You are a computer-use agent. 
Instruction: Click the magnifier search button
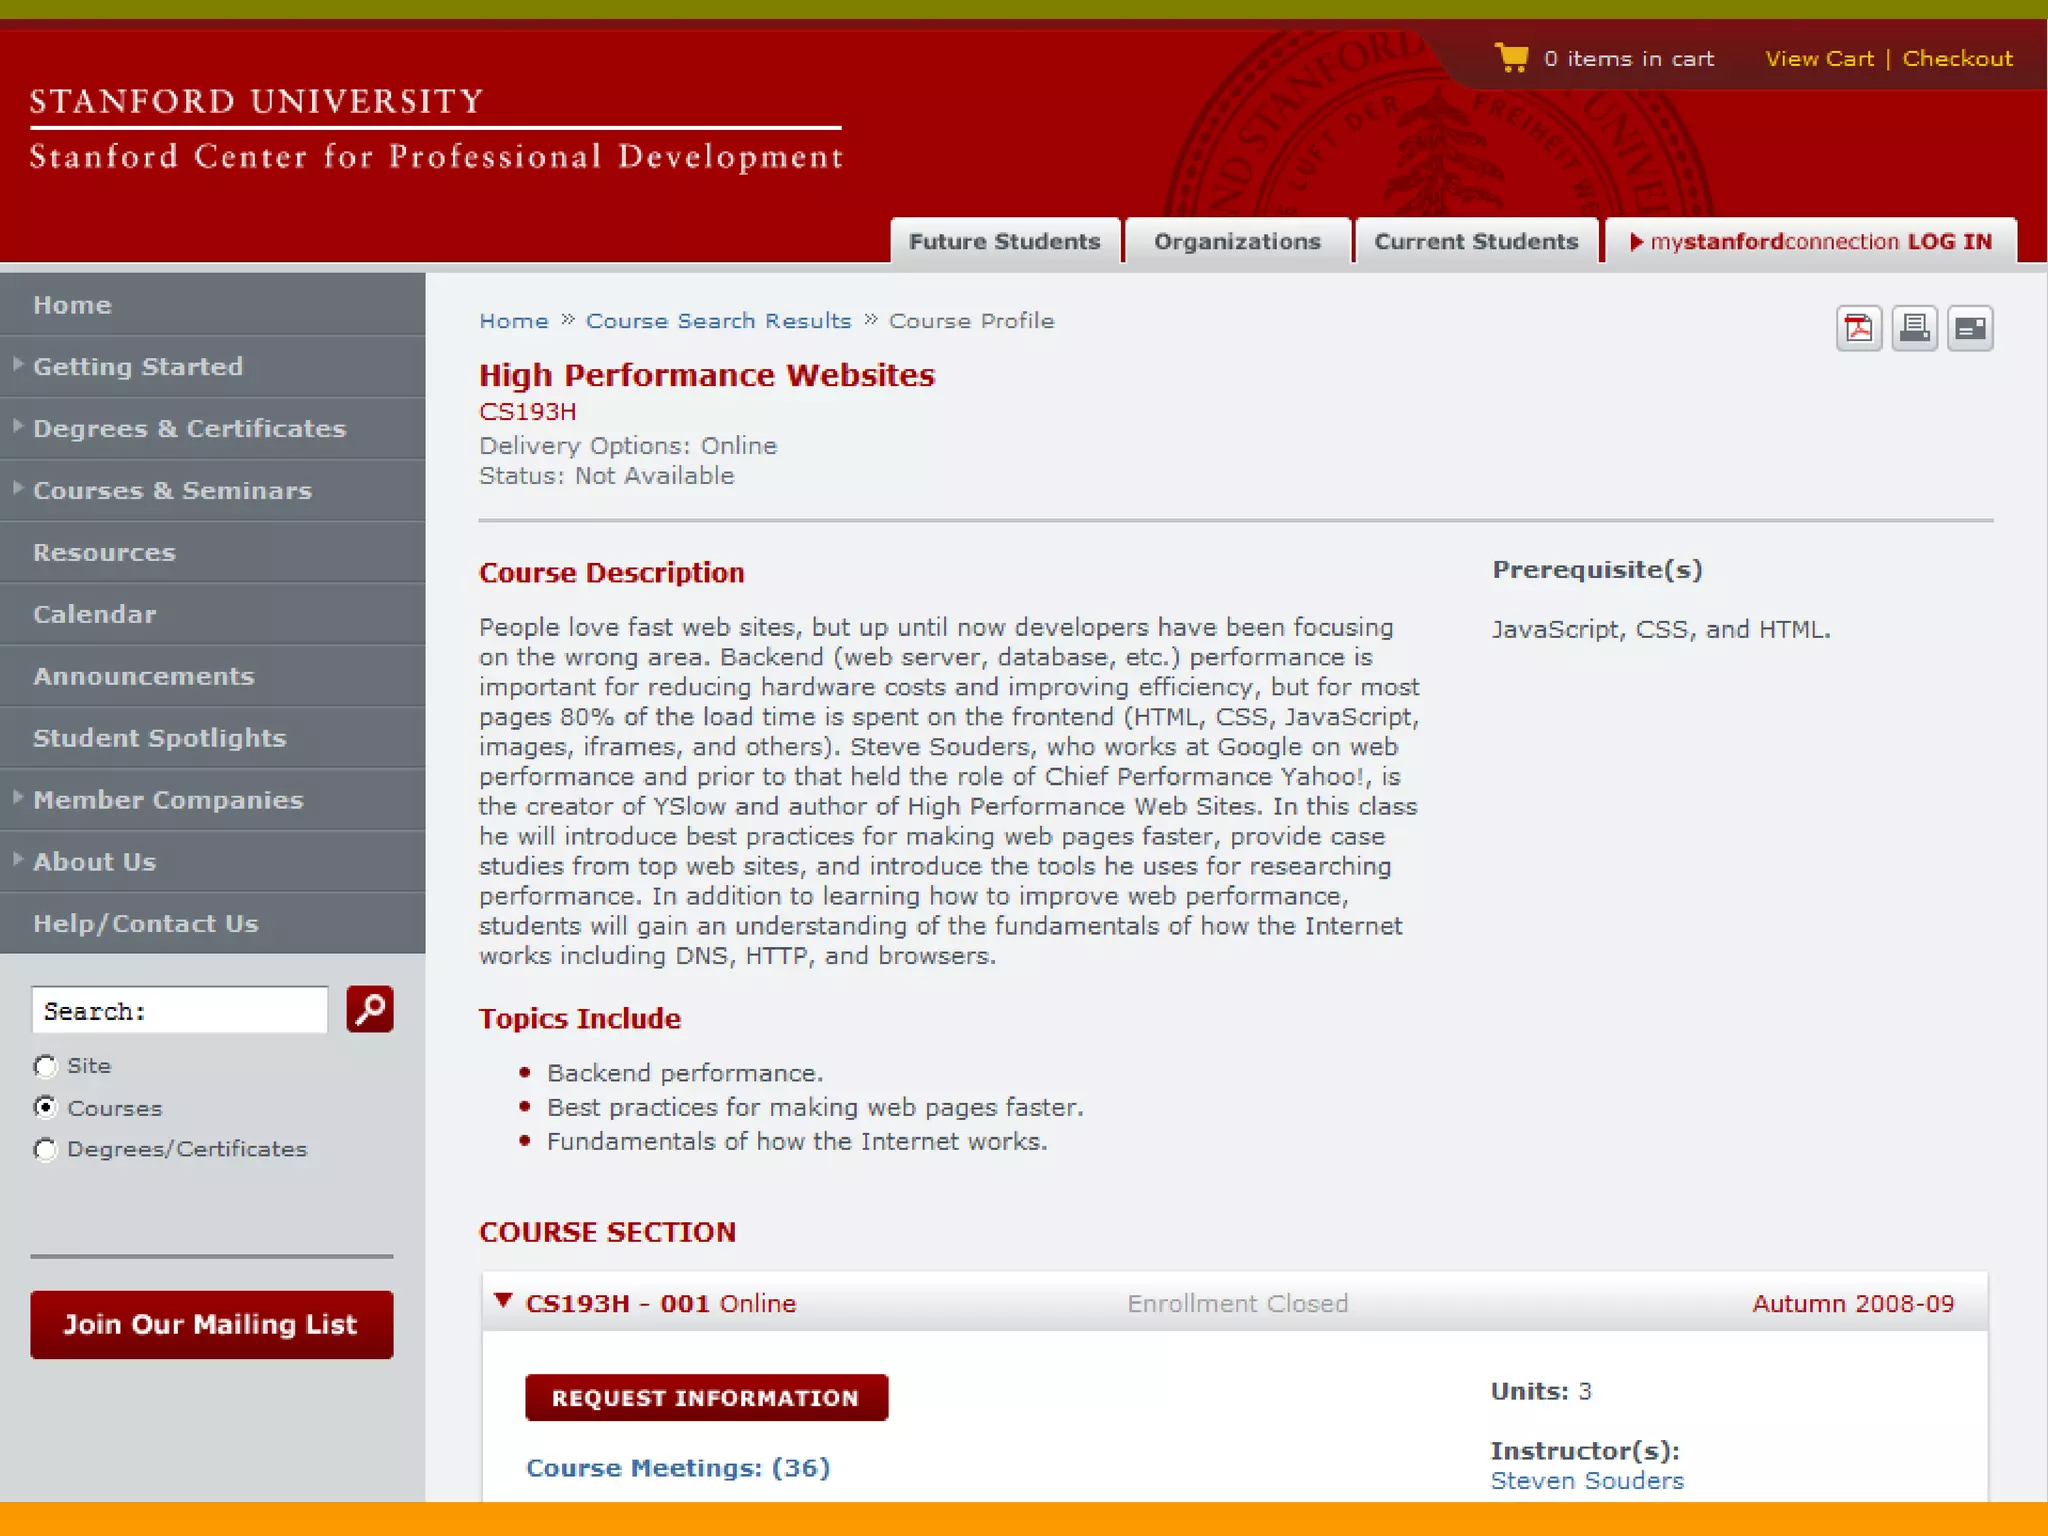(x=369, y=1009)
